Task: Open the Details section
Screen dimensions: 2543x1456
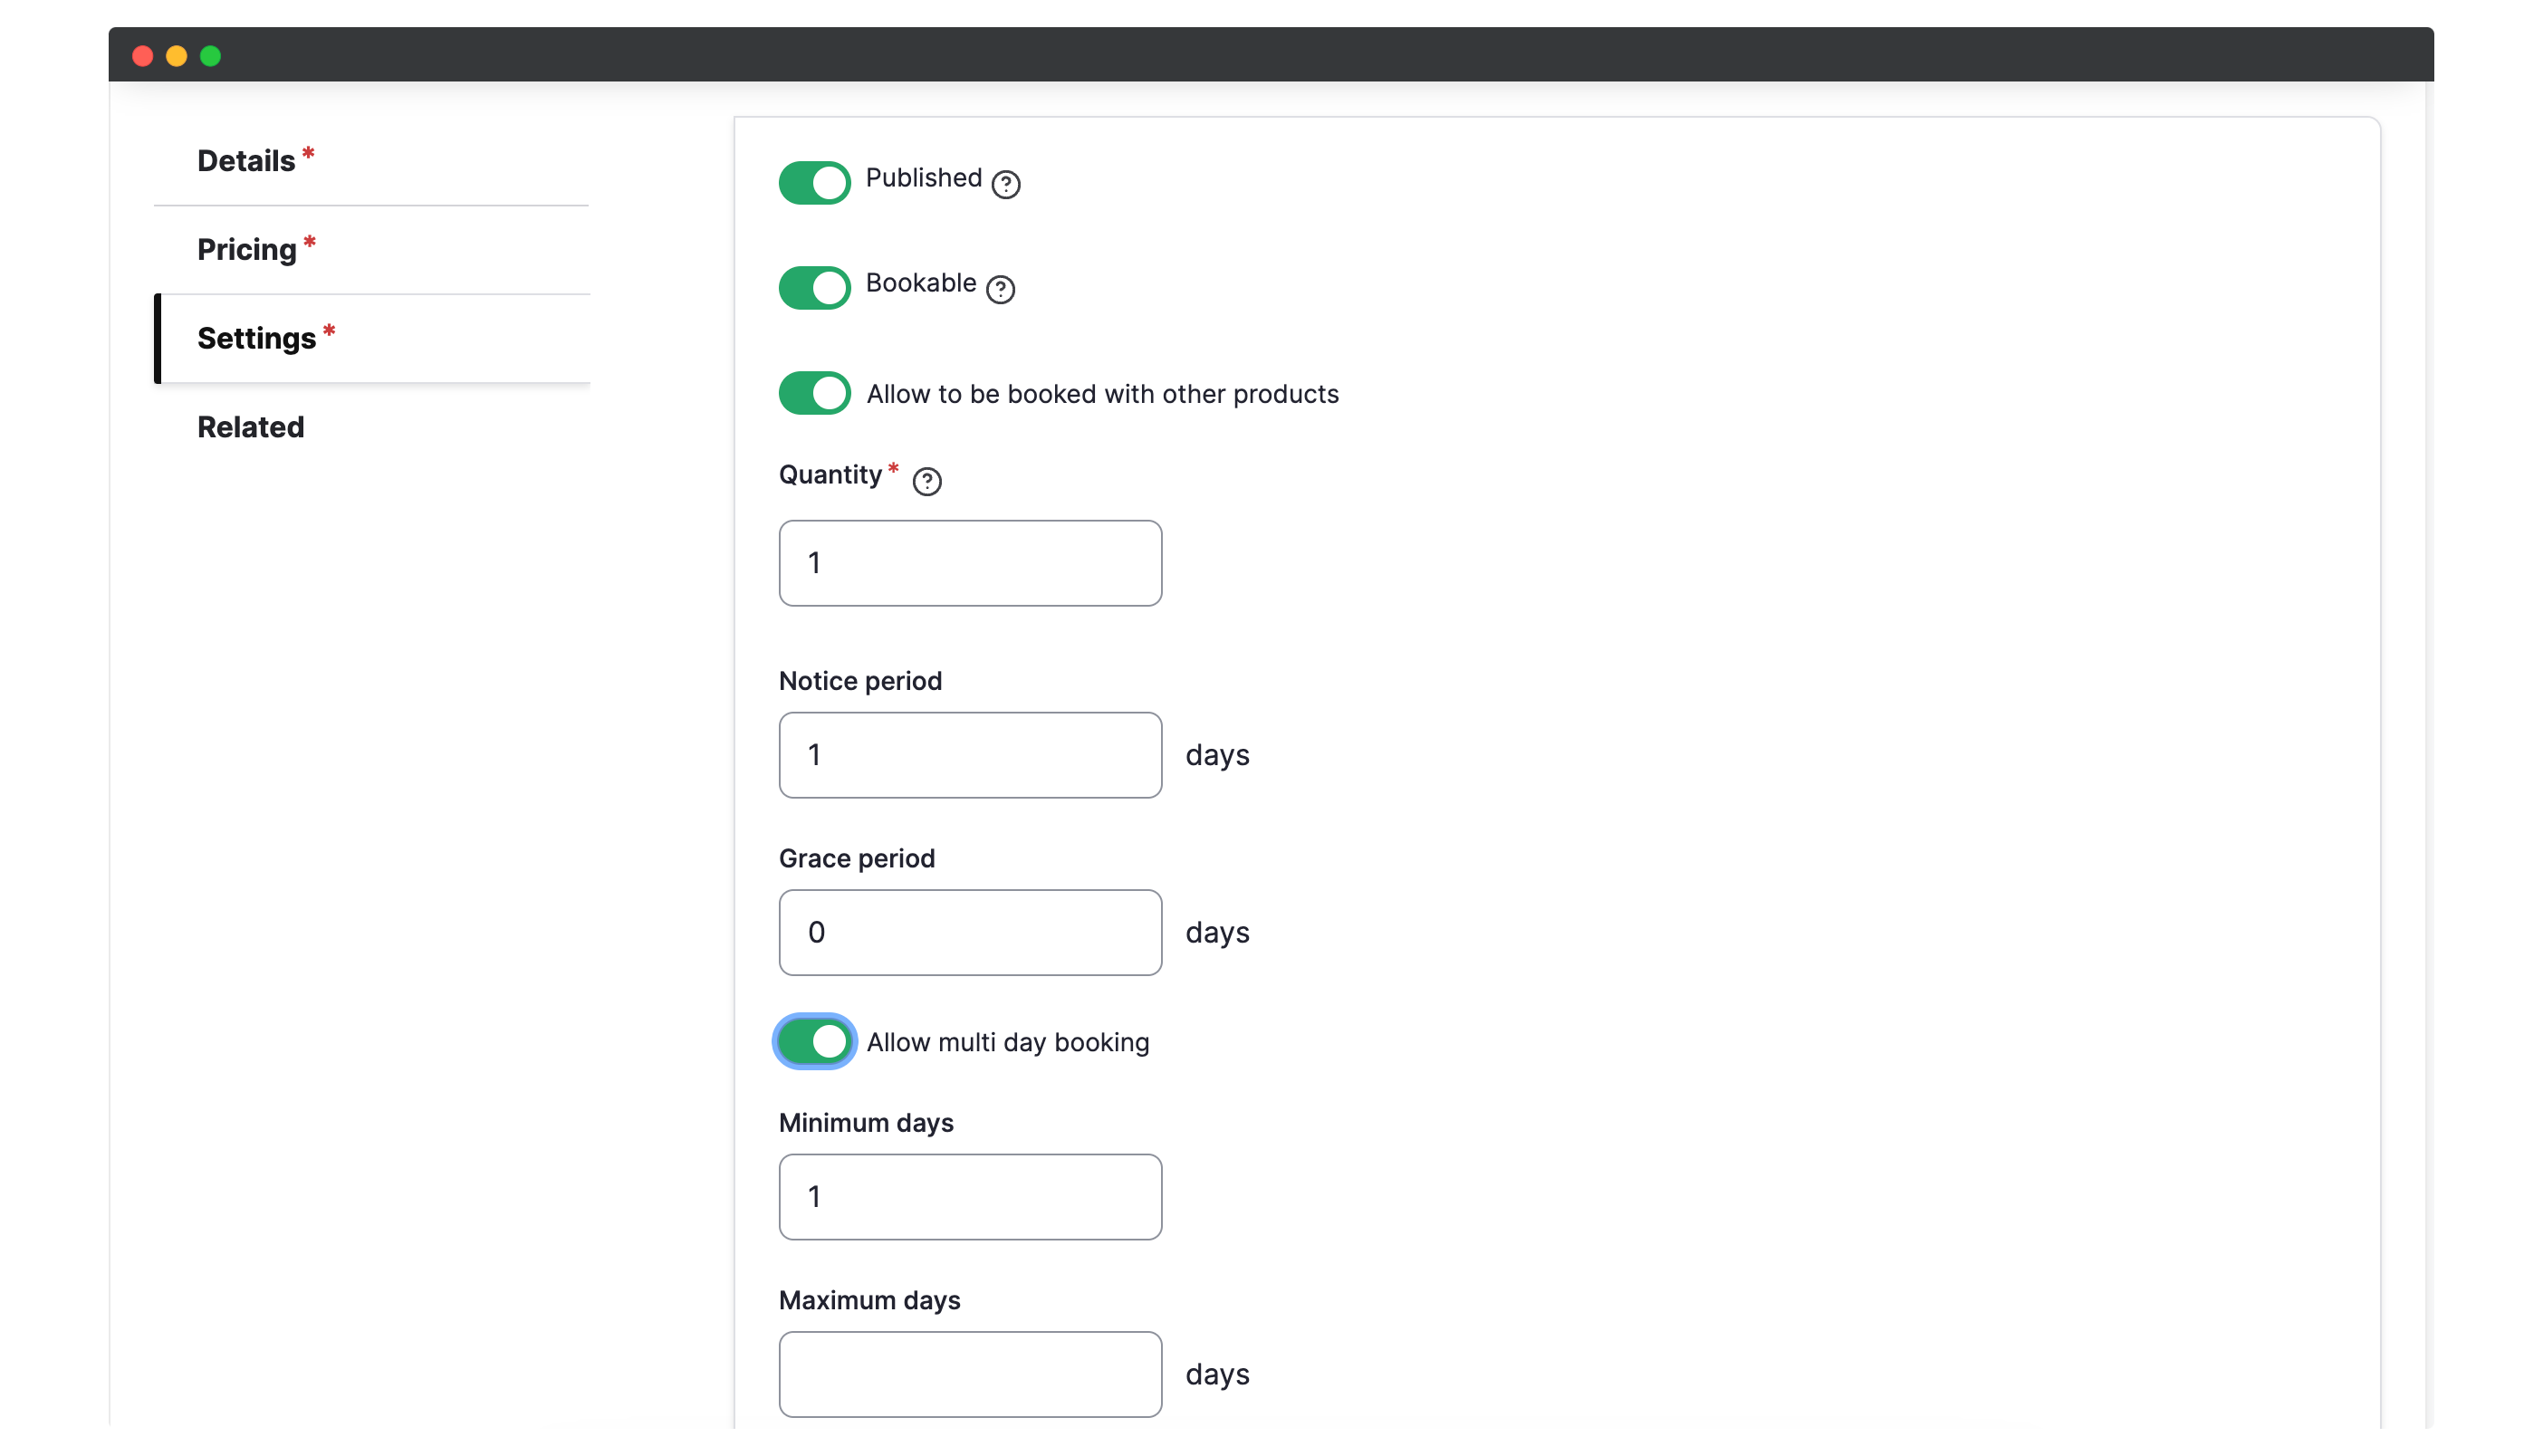Action: [x=246, y=158]
